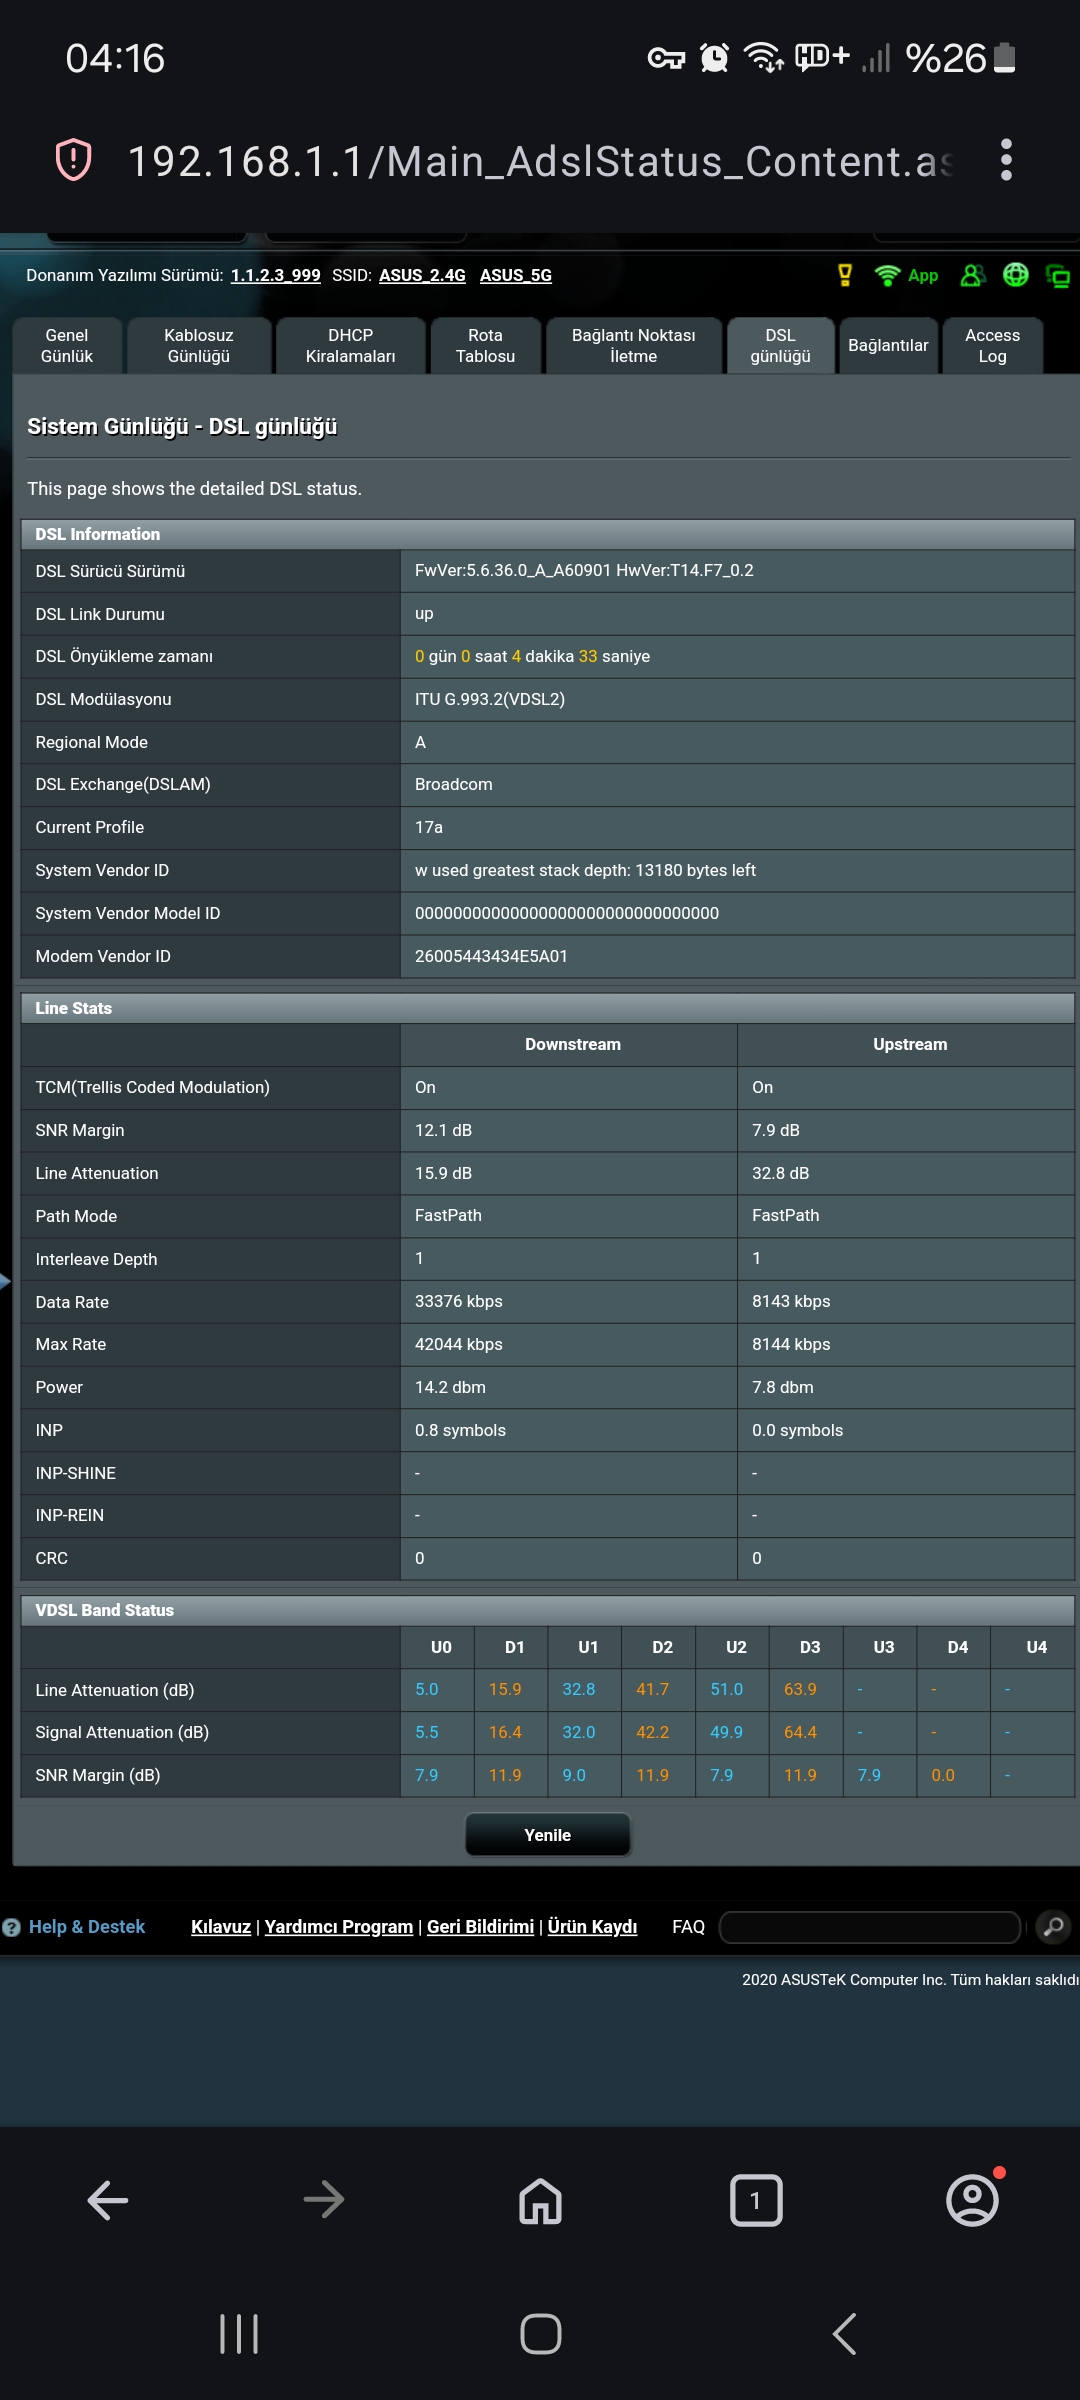Select the DHCP Kiralamaları tab
Screen dimensions: 1080x2400
click(x=351, y=346)
